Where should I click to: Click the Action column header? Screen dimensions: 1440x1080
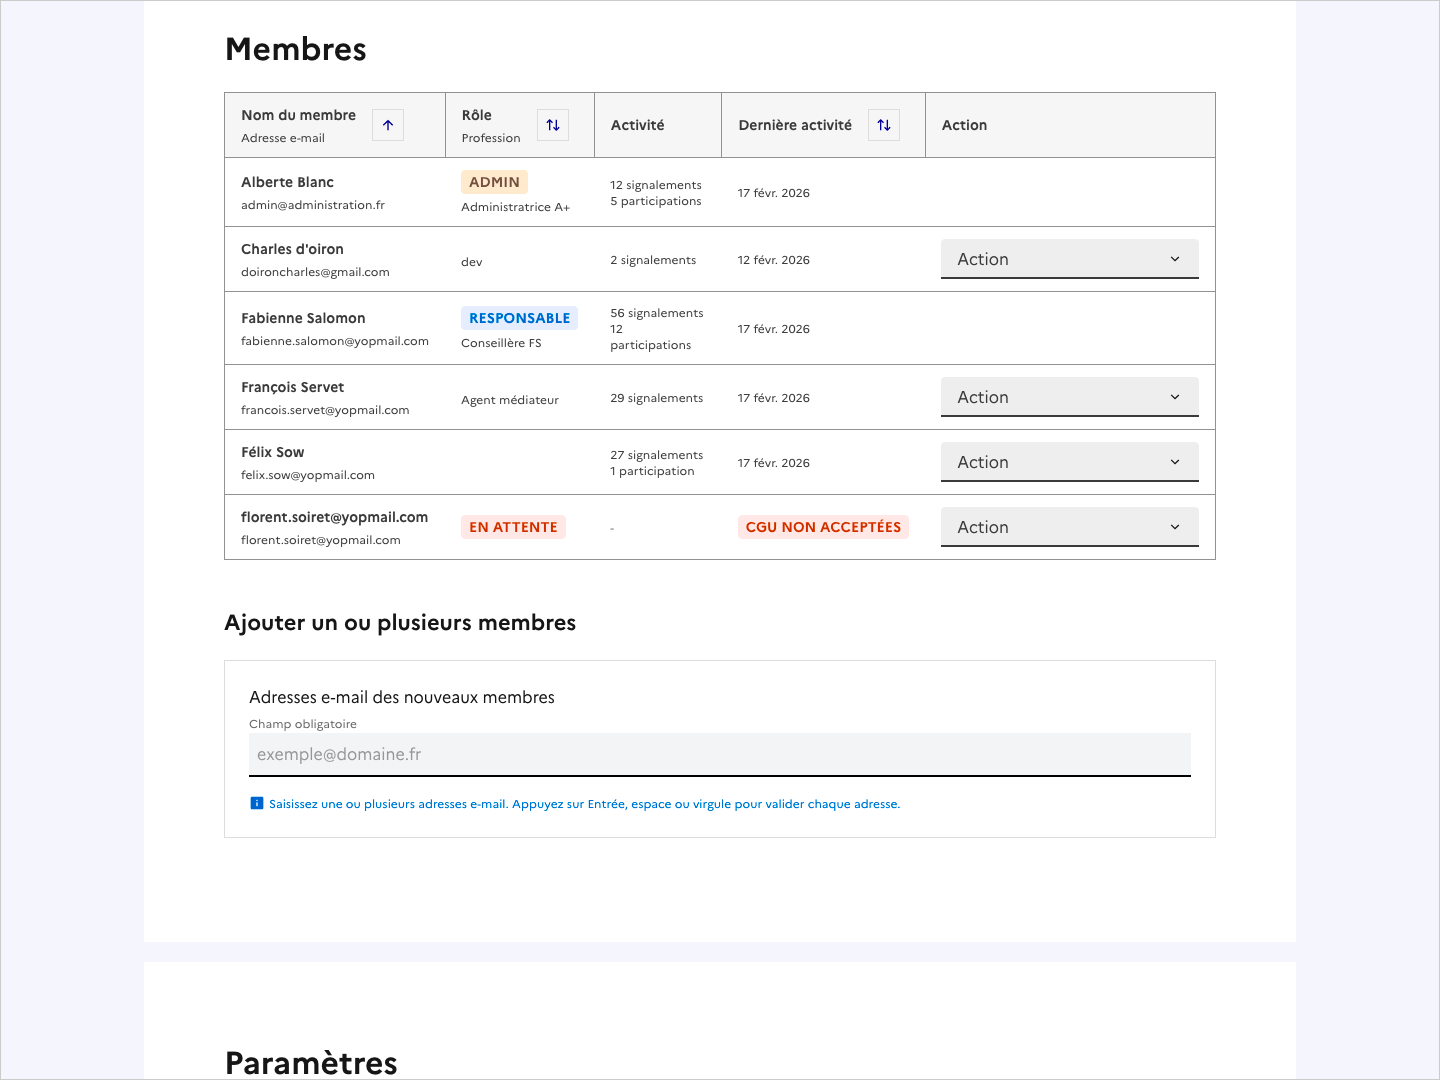[x=964, y=125]
